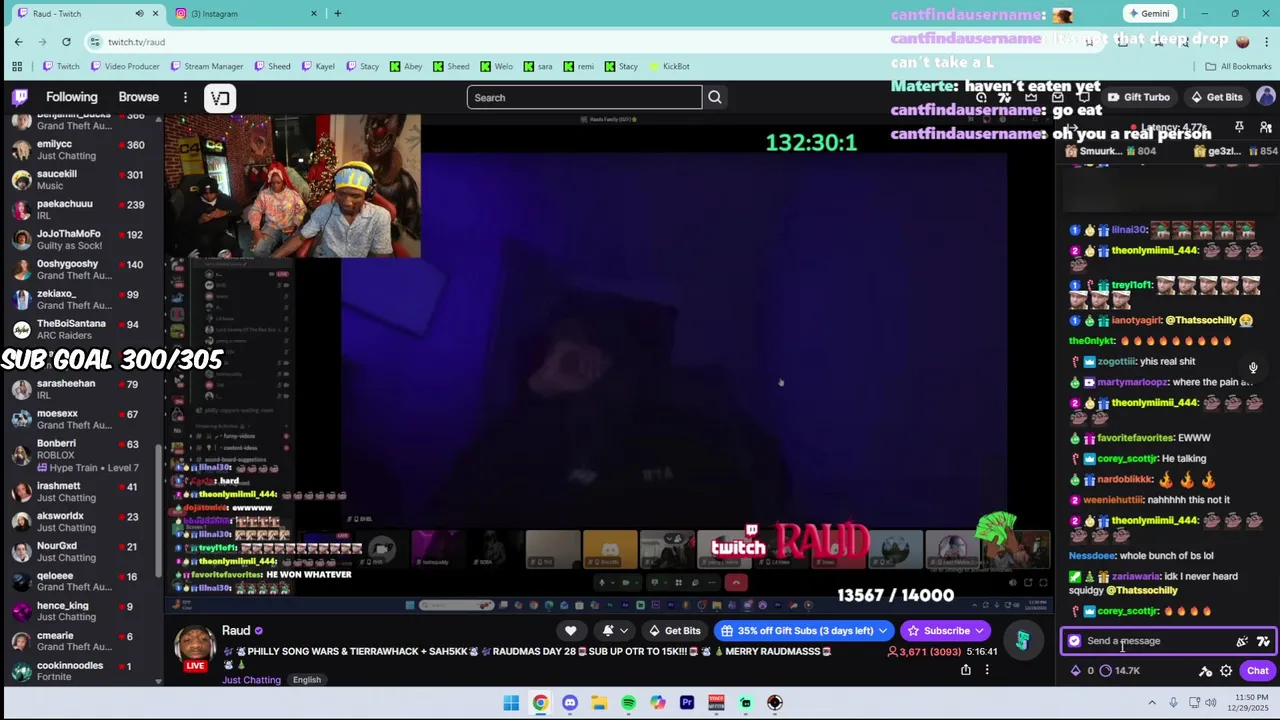Open Premiere Pro from the taskbar
The height and width of the screenshot is (720, 1280).
tap(687, 703)
